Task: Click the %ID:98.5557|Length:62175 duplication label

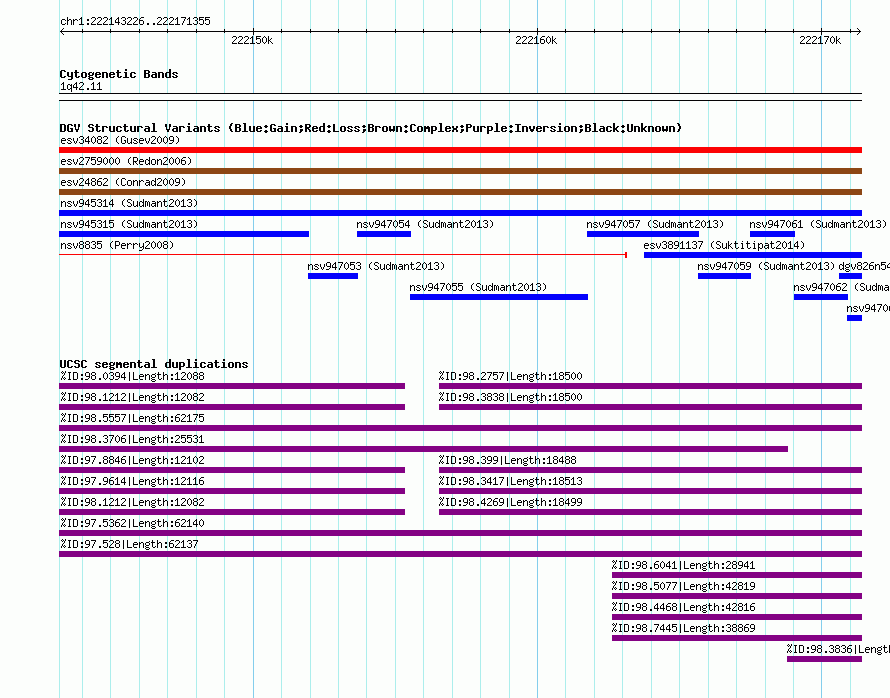Action: pos(132,418)
